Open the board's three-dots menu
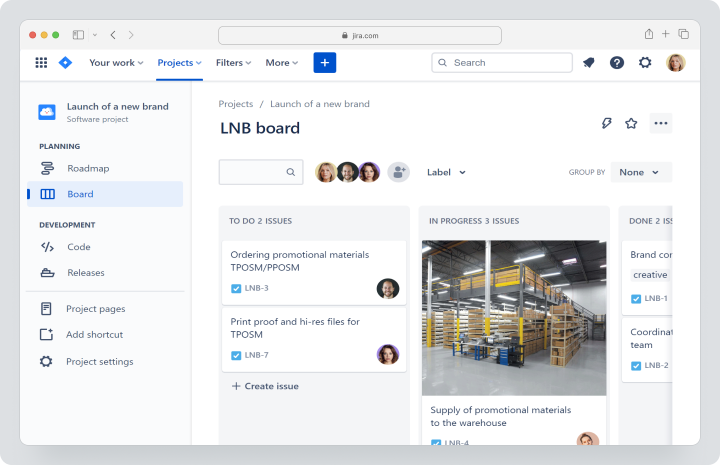Viewport: 720px width, 465px height. coord(661,123)
